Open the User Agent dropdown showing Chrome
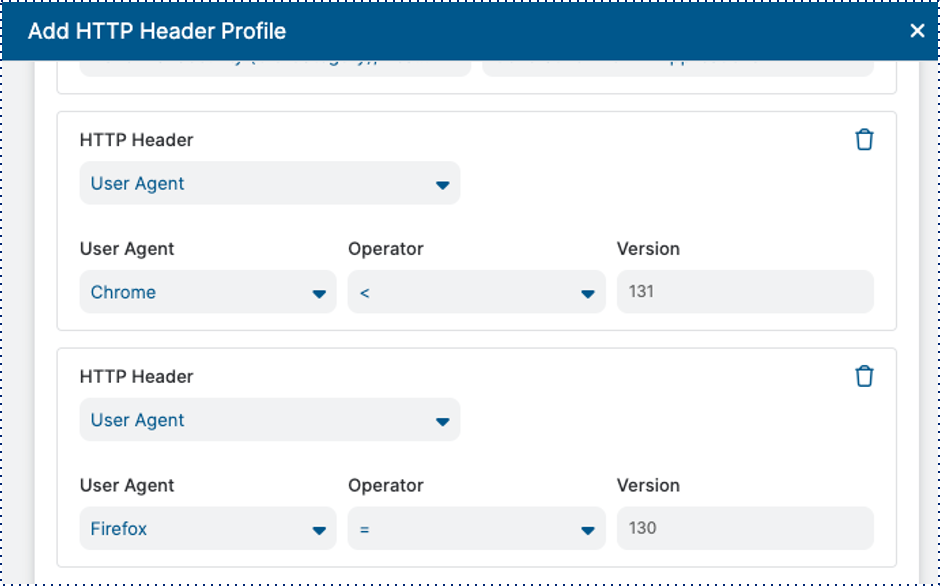Viewport: 940px width, 586px height. click(207, 293)
